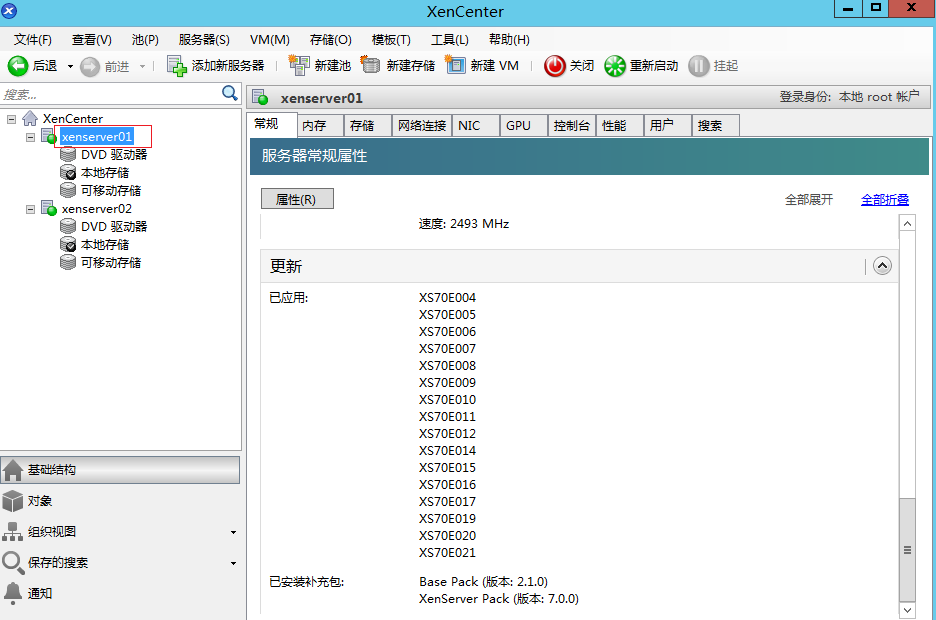936x620 pixels.
Task: Switch to the 性能 tab
Action: (x=620, y=126)
